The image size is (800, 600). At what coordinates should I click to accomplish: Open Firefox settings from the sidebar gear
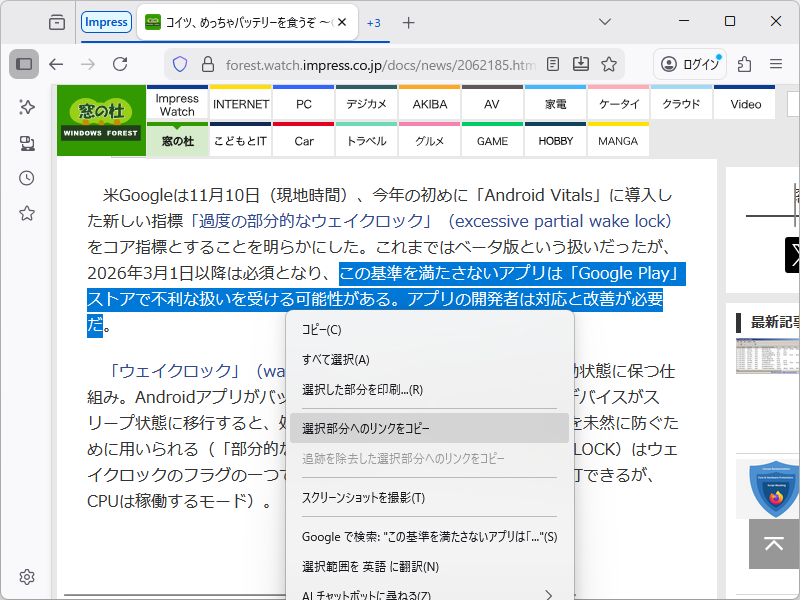(26, 577)
